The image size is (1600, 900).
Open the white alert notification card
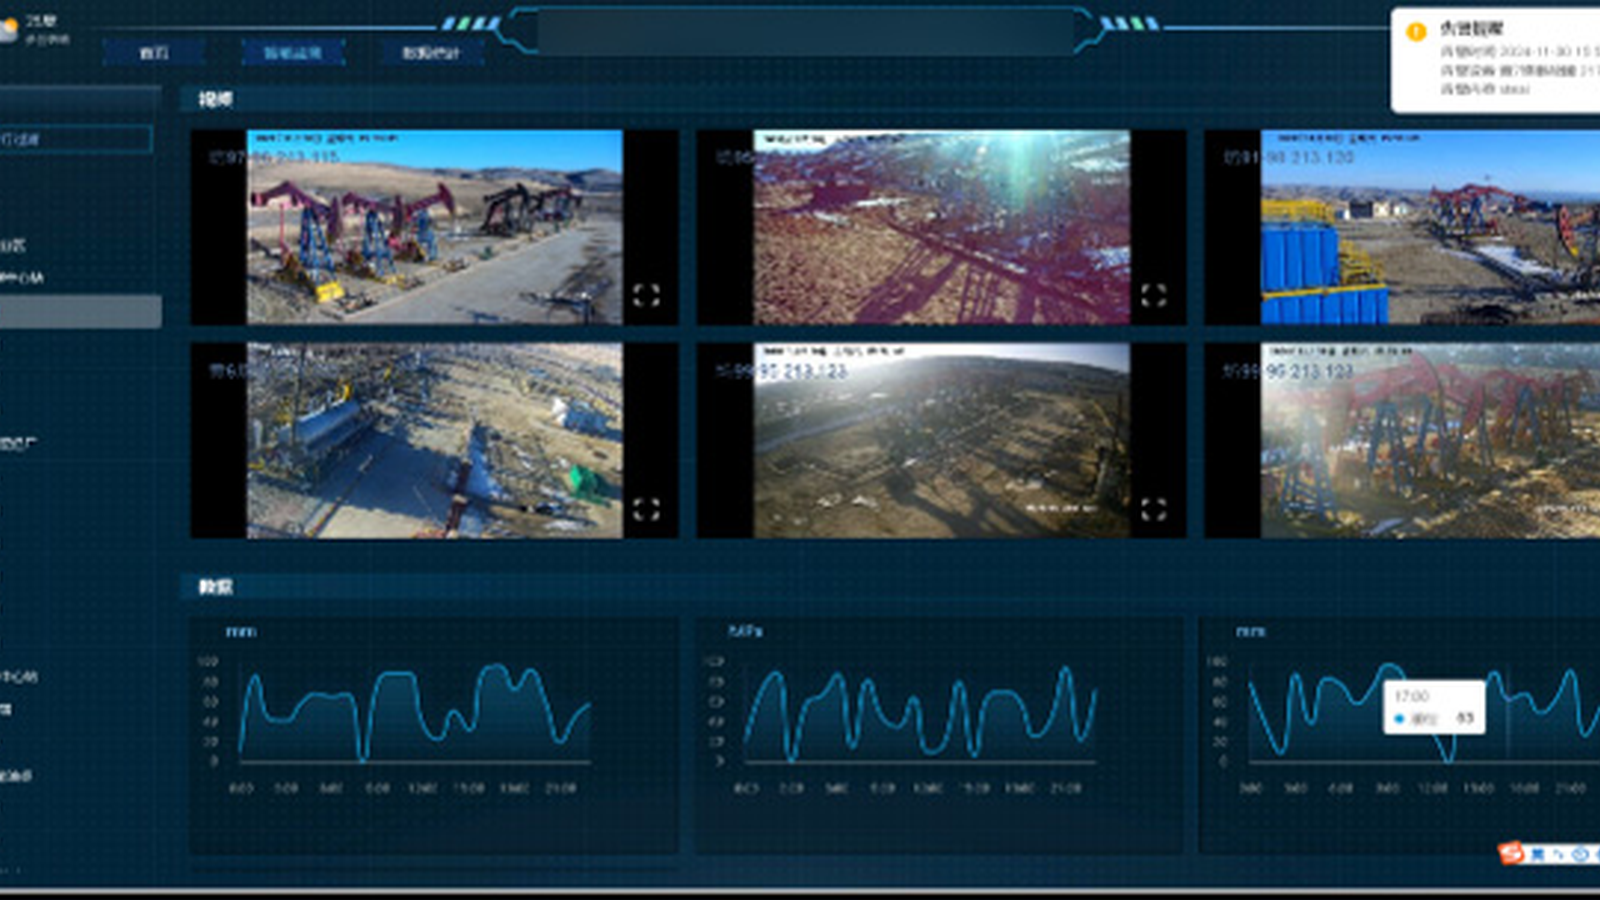[1496, 60]
